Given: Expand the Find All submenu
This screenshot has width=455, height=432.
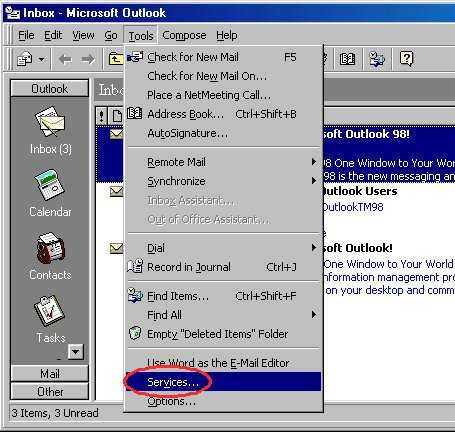Looking at the screenshot, I should (223, 315).
